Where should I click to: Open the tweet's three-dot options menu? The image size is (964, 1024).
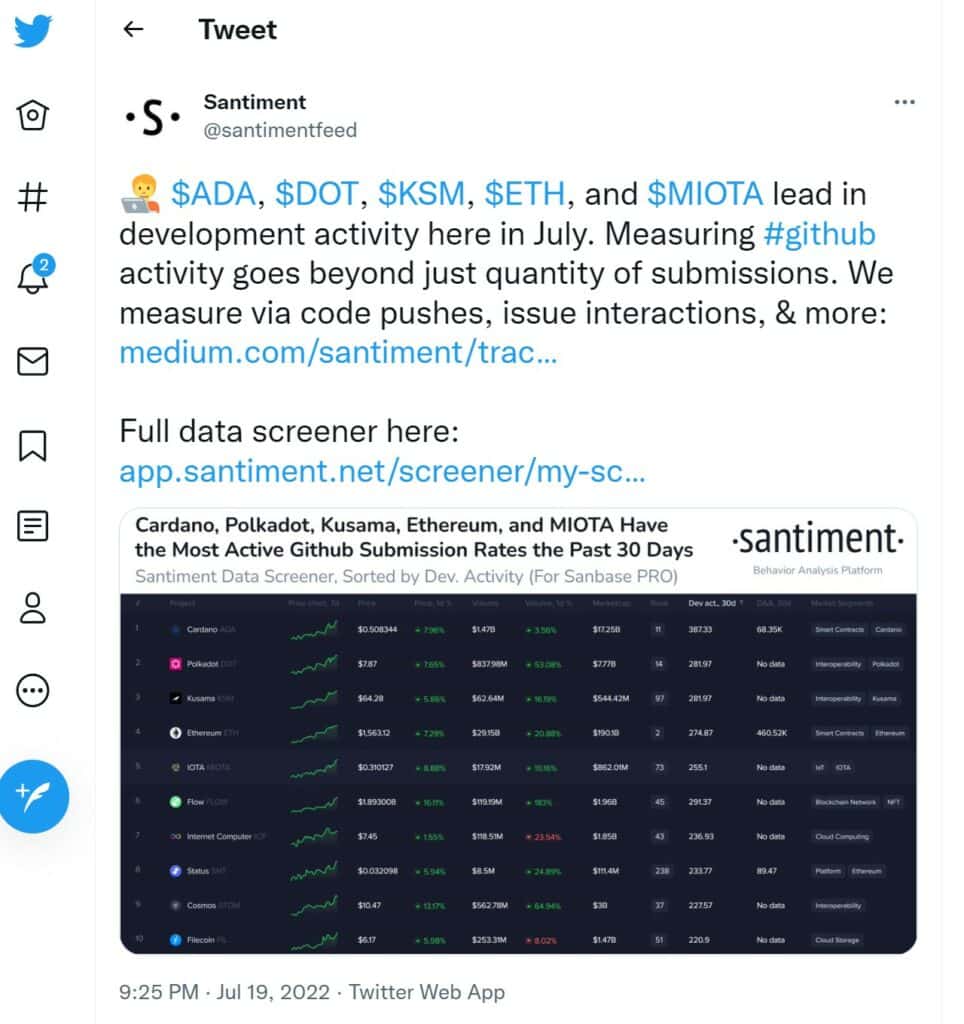904,102
